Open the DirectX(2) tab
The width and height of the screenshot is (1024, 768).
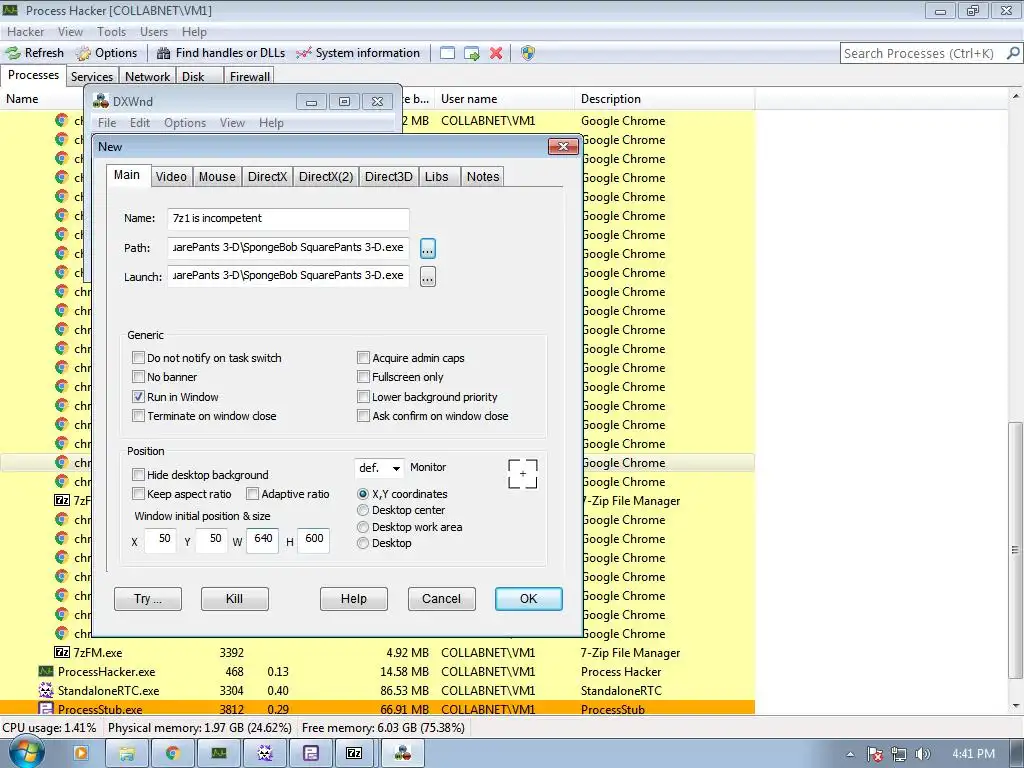tap(326, 176)
